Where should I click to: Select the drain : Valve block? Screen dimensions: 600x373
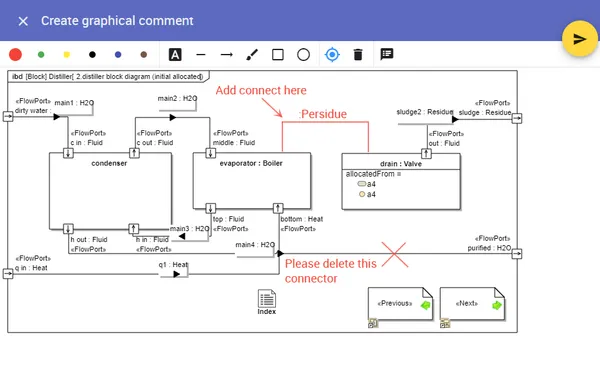(x=401, y=182)
